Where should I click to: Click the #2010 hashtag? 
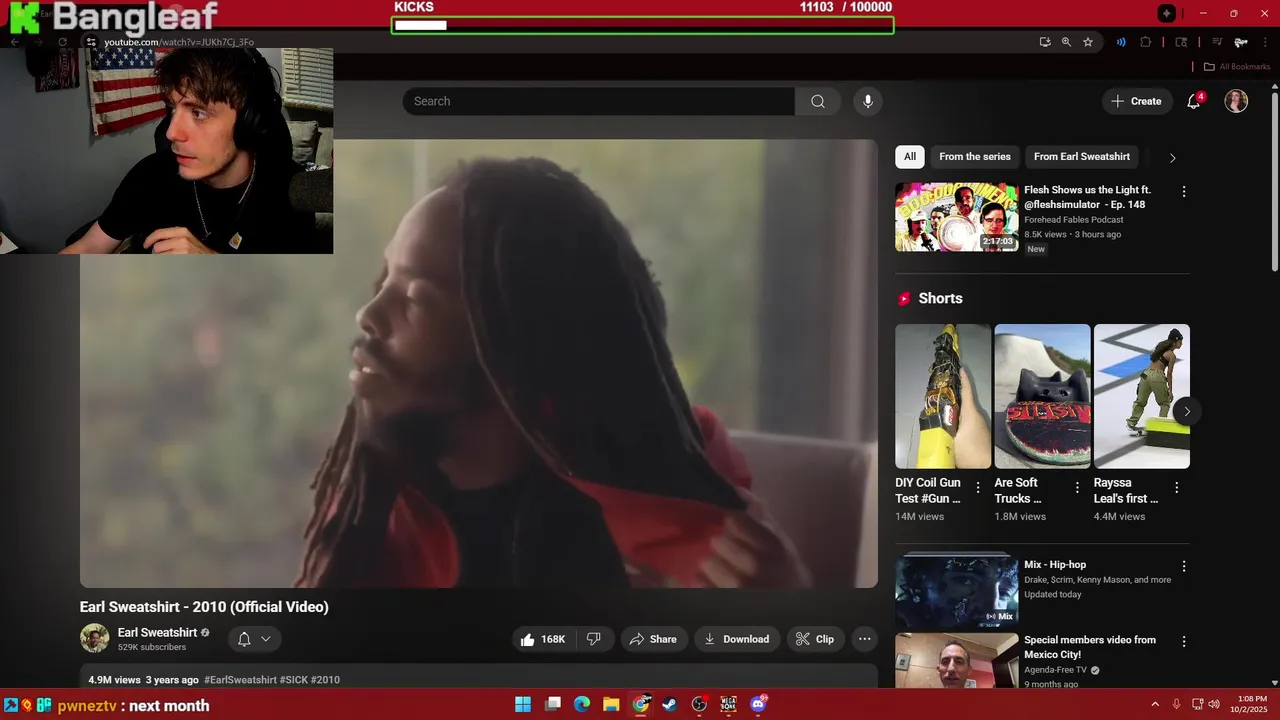[325, 680]
